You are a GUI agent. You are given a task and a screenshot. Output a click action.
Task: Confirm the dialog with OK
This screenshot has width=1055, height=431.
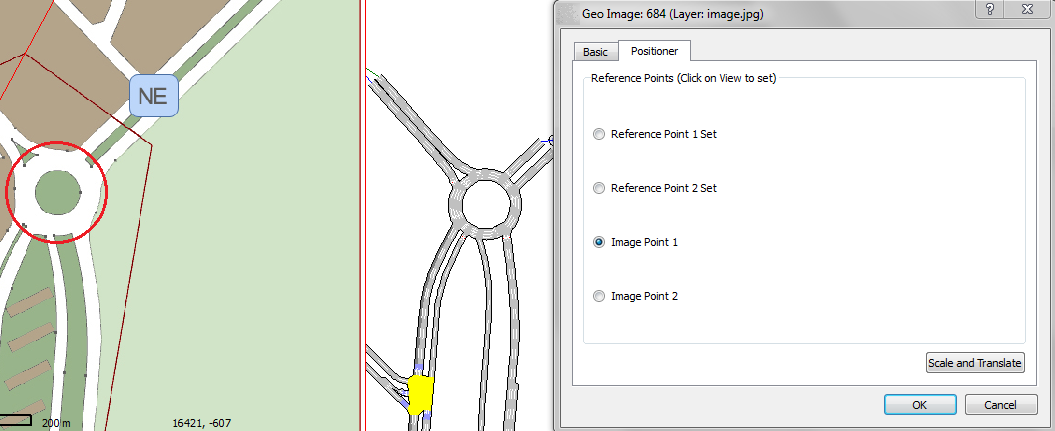tap(920, 405)
